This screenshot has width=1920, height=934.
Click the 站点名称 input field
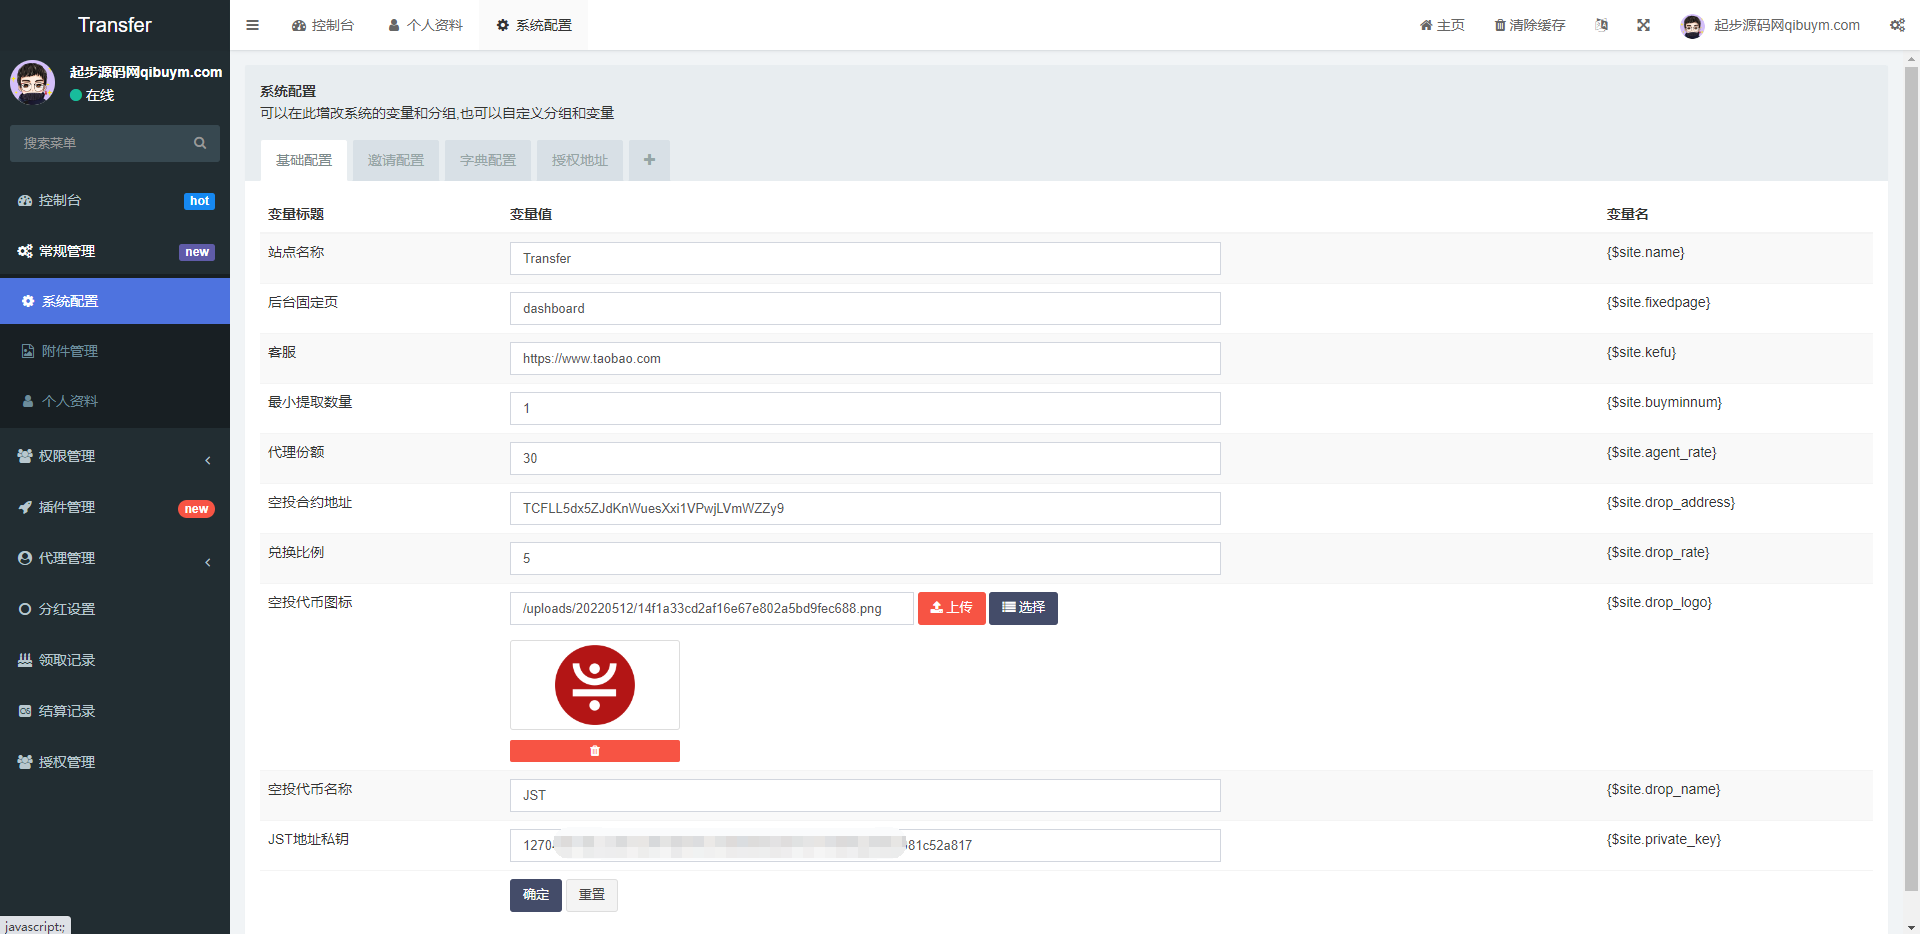pyautogui.click(x=864, y=258)
